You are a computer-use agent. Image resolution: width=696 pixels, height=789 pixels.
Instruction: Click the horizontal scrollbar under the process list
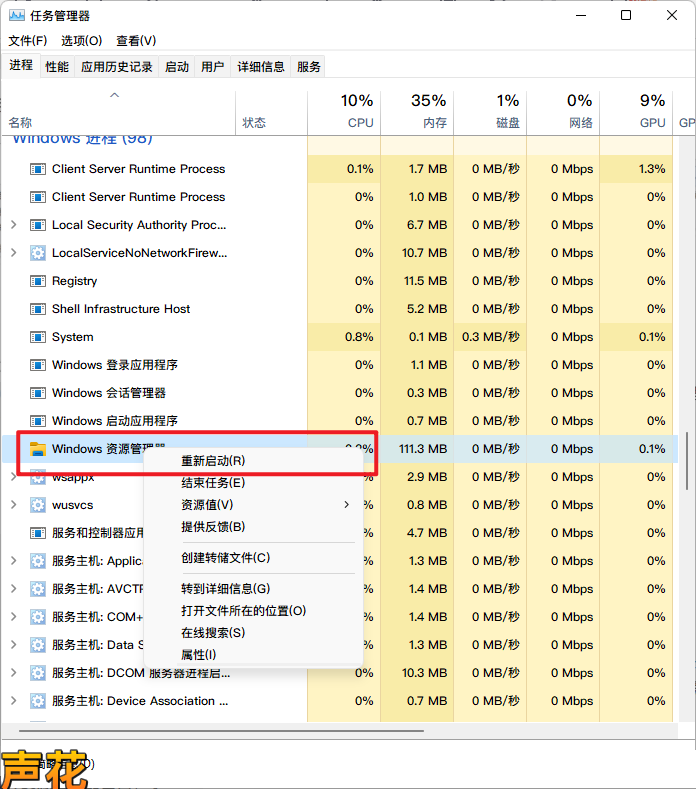[x=221, y=731]
